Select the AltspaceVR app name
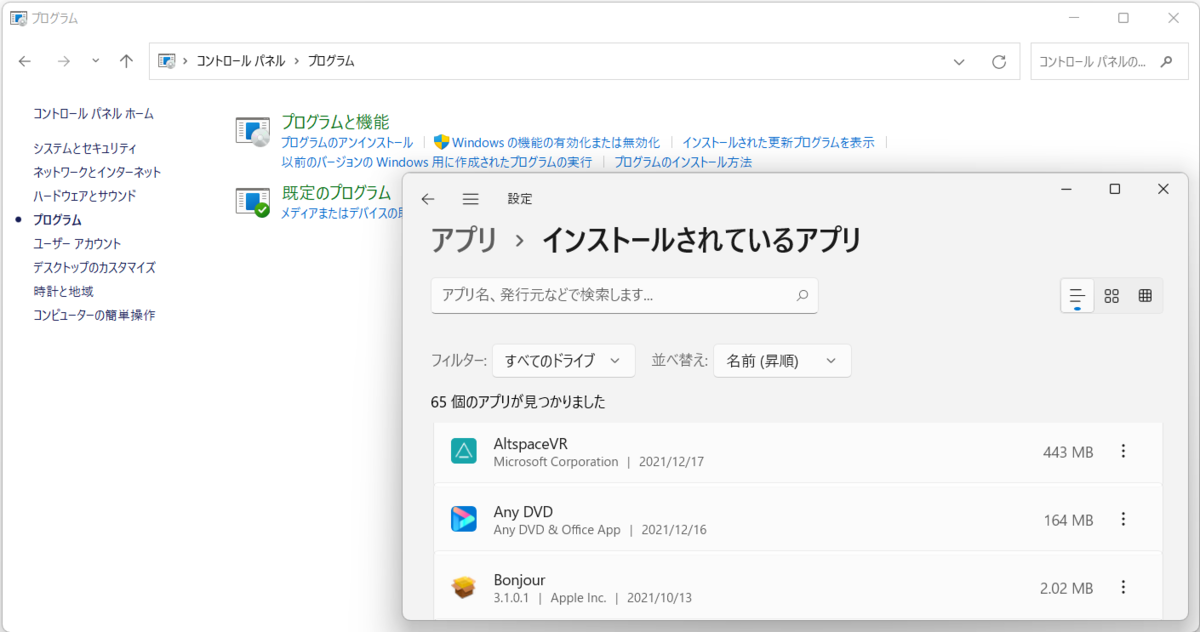Viewport: 1200px width, 632px height. pos(531,443)
